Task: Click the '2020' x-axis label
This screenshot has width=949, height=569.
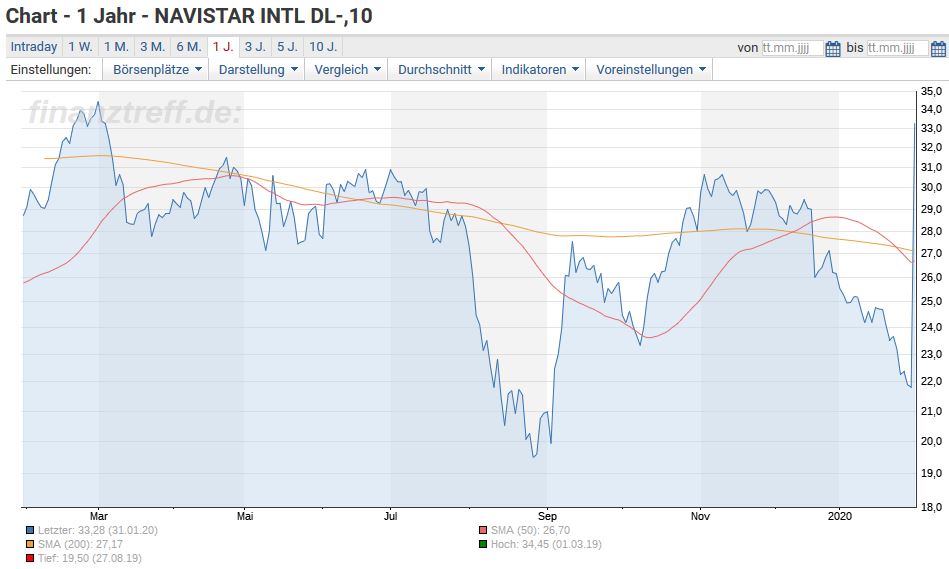Action: pyautogui.click(x=839, y=516)
